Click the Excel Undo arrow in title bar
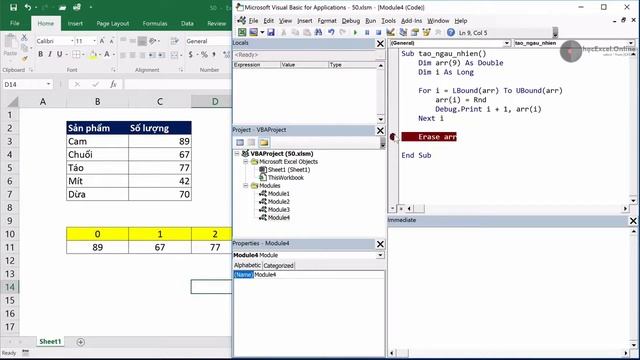 click(x=27, y=7)
